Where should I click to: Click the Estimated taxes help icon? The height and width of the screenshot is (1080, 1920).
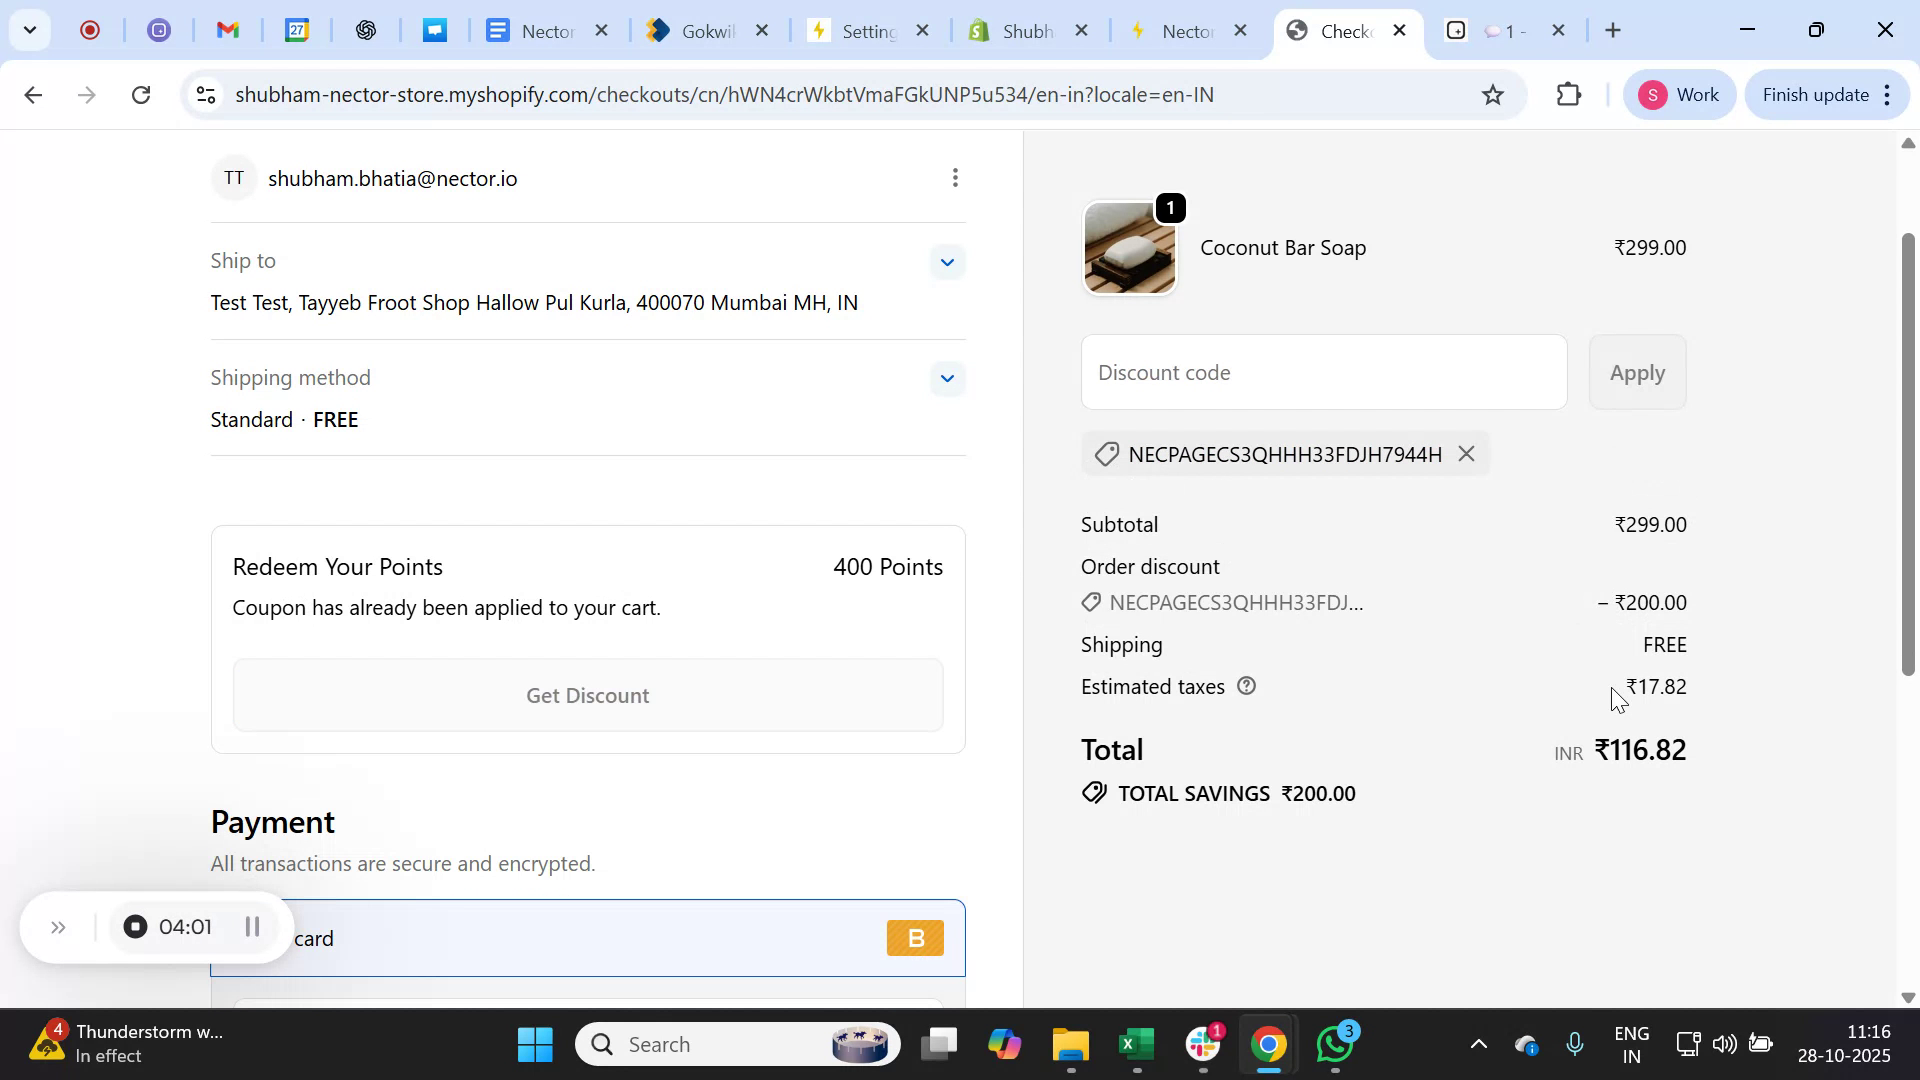pos(1246,687)
